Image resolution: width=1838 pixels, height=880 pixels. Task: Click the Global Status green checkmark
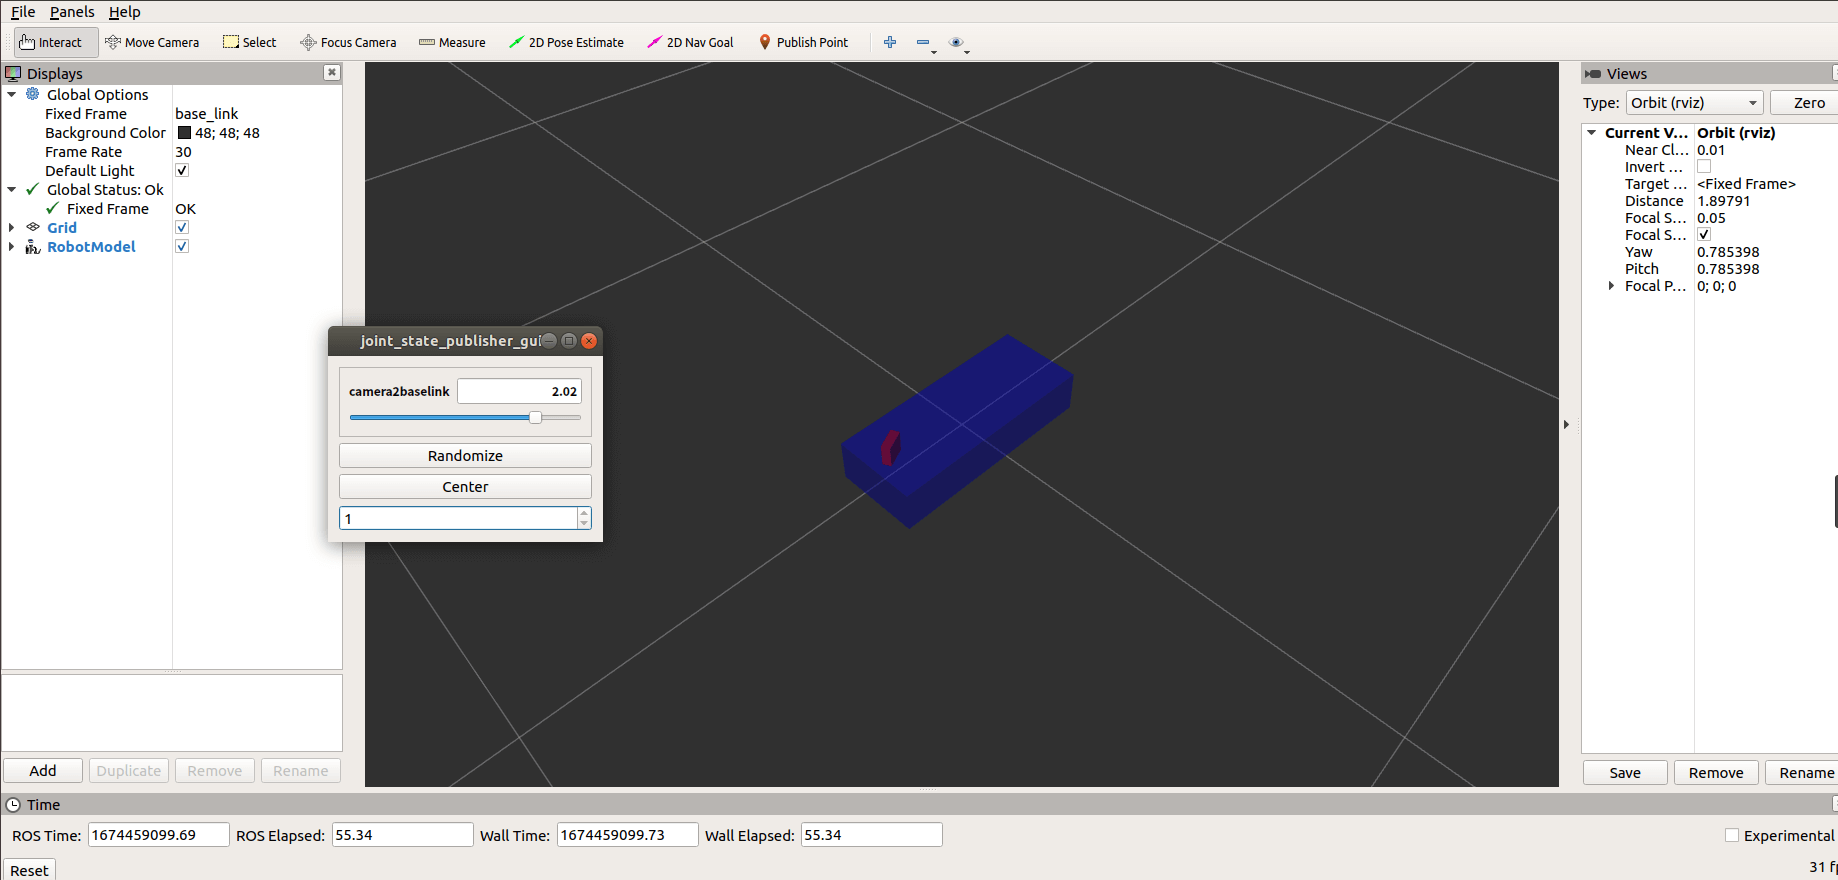pos(33,189)
